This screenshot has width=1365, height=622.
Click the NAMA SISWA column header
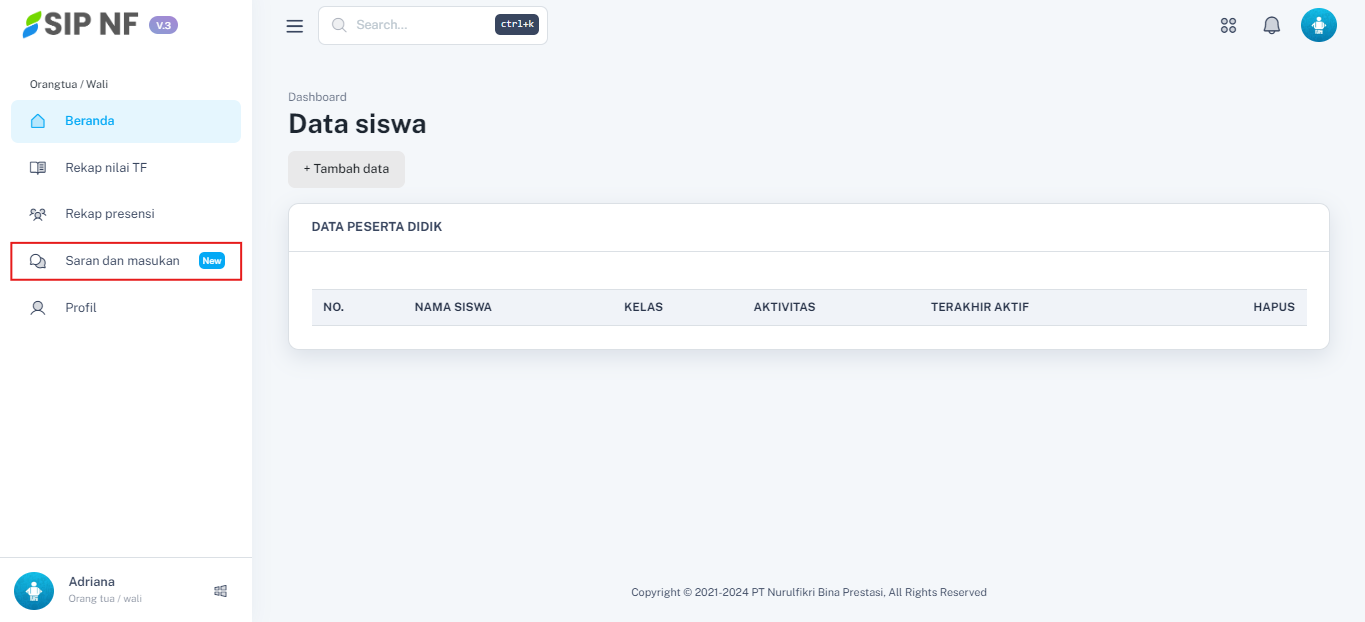tap(453, 307)
